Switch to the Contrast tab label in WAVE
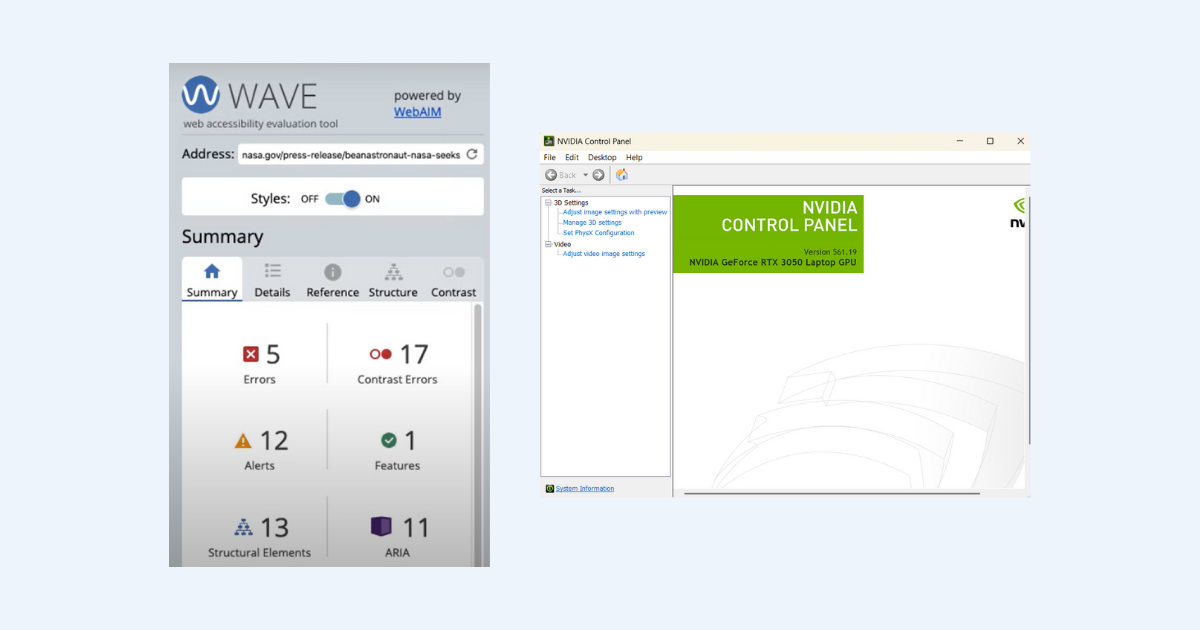The height and width of the screenshot is (630, 1200). pyautogui.click(x=454, y=293)
